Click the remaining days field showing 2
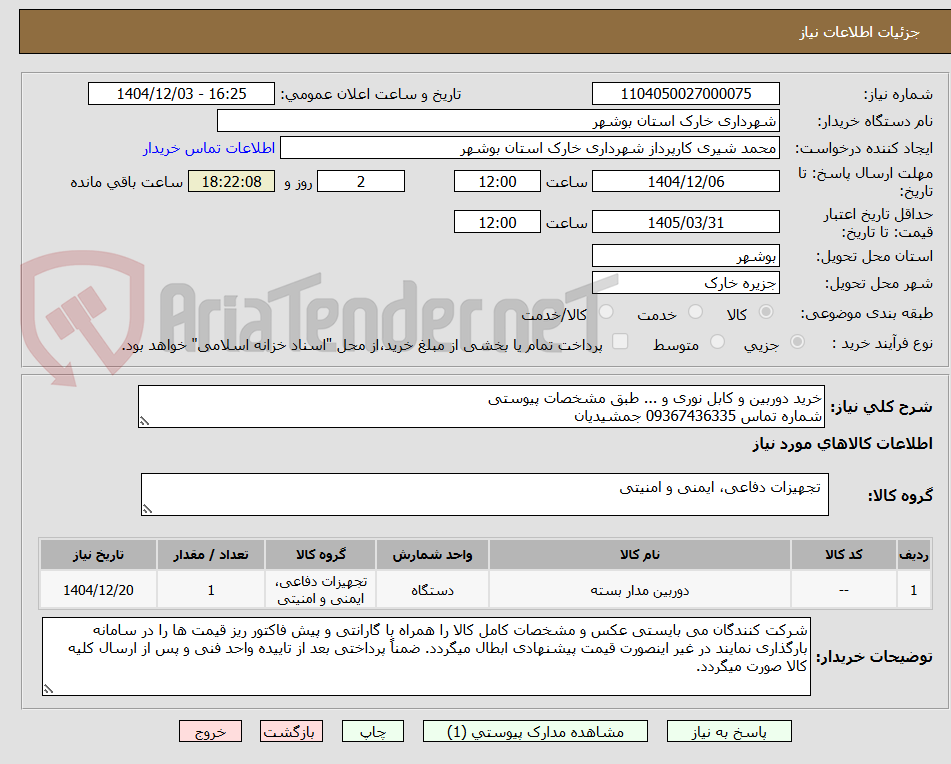951x764 pixels. (361, 182)
